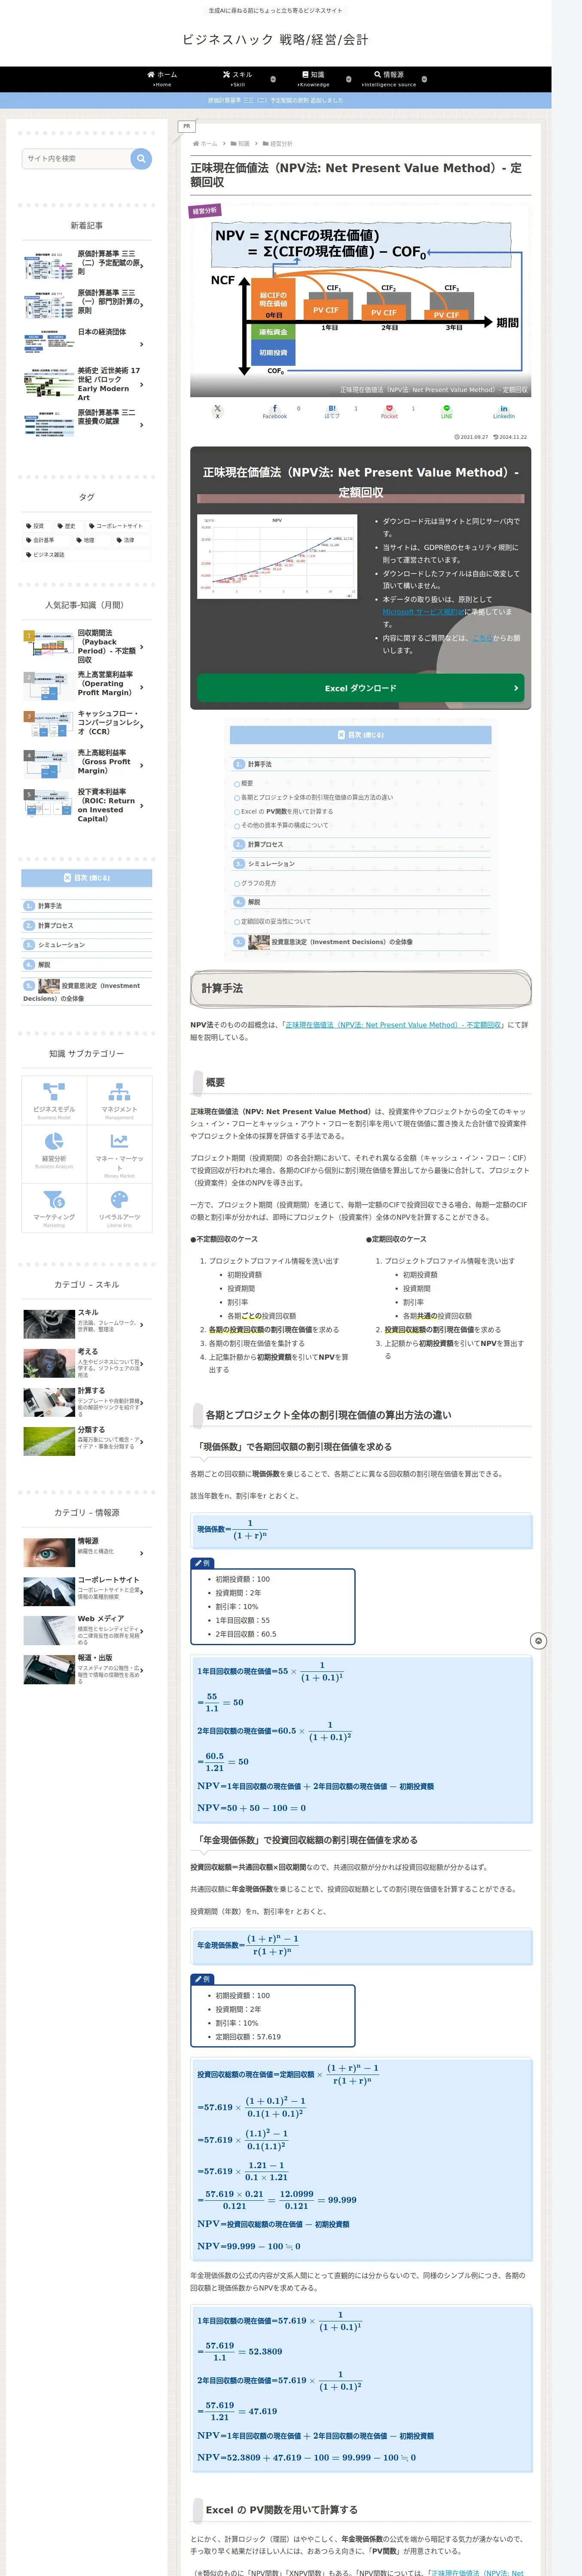Click the green Excel ダウンロード button
The height and width of the screenshot is (2576, 582).
pyautogui.click(x=360, y=688)
